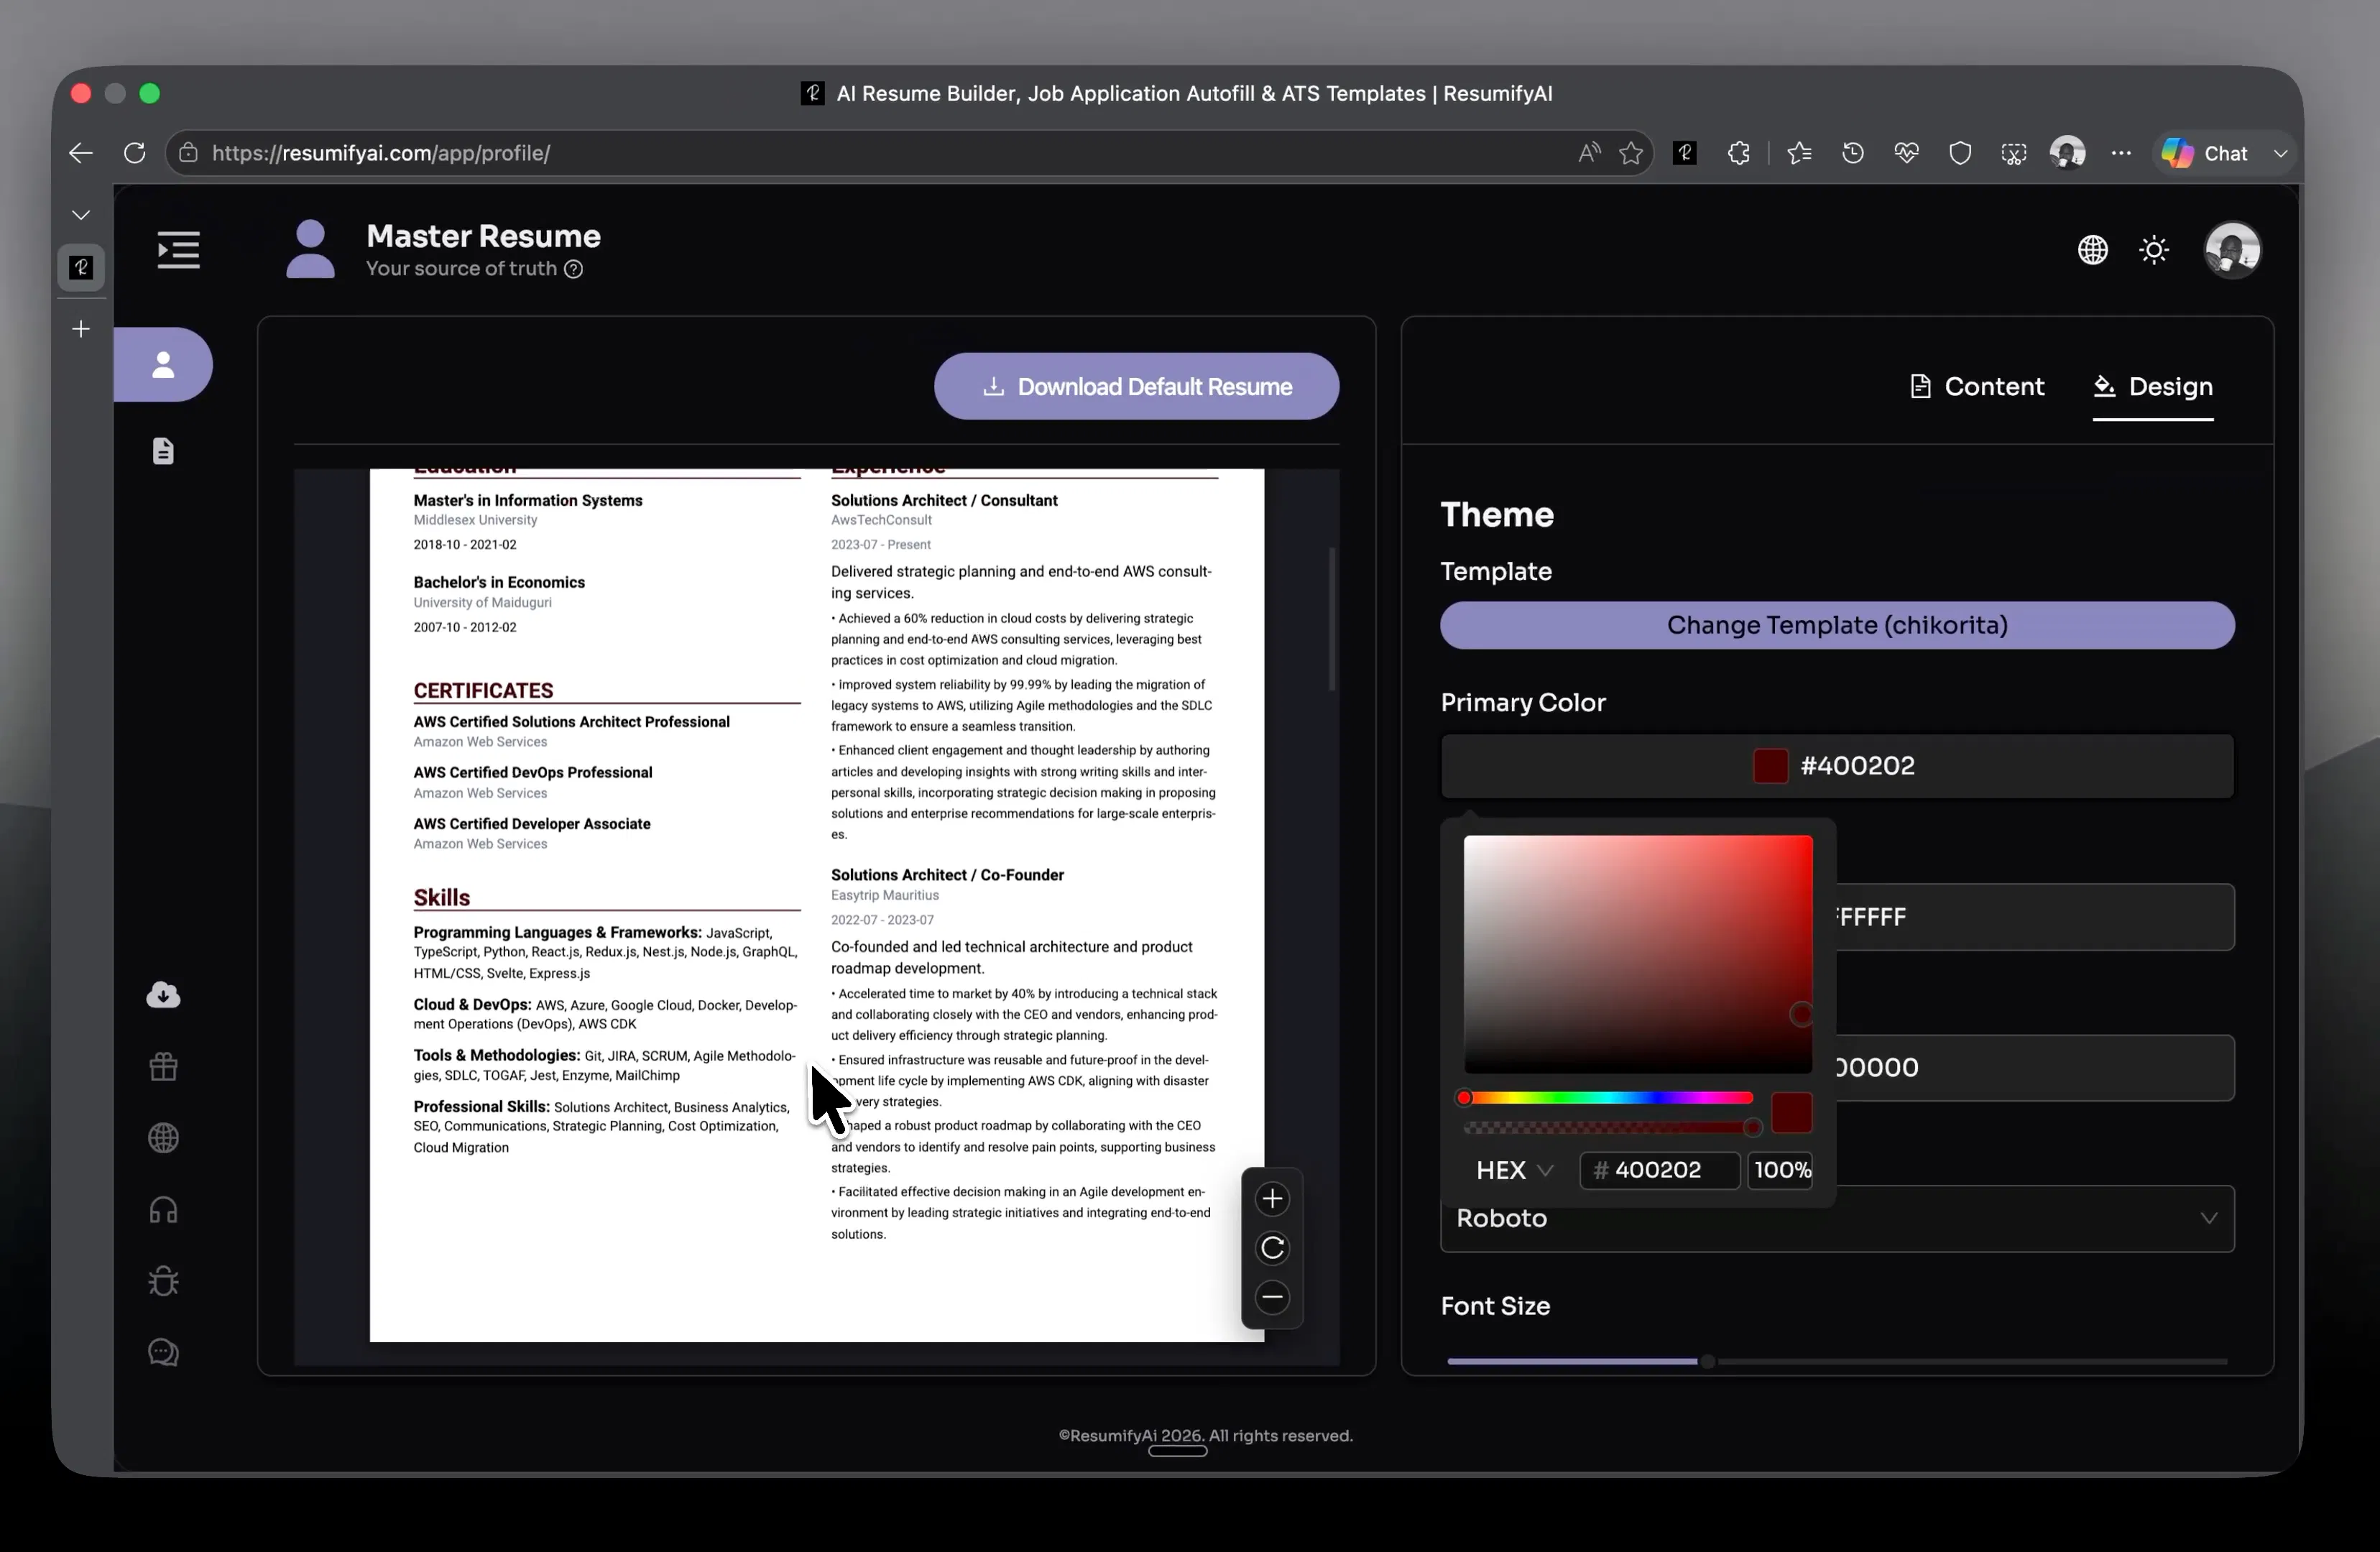Open ResumifyAI extension icon in toolbar

(1685, 153)
